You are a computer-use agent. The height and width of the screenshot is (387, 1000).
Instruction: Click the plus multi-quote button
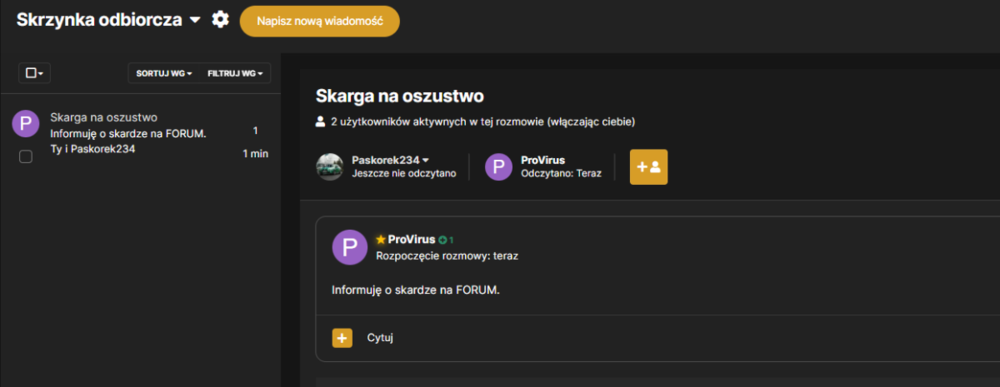[342, 337]
